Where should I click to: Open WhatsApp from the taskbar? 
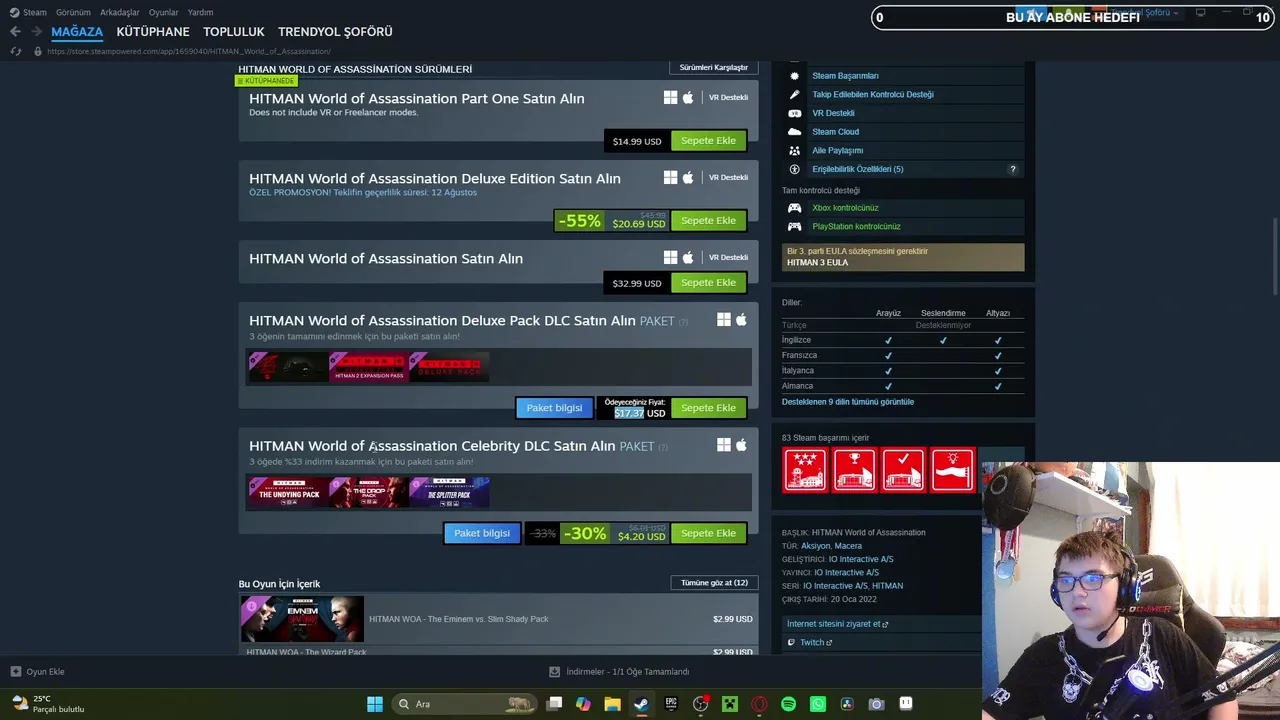(x=818, y=704)
